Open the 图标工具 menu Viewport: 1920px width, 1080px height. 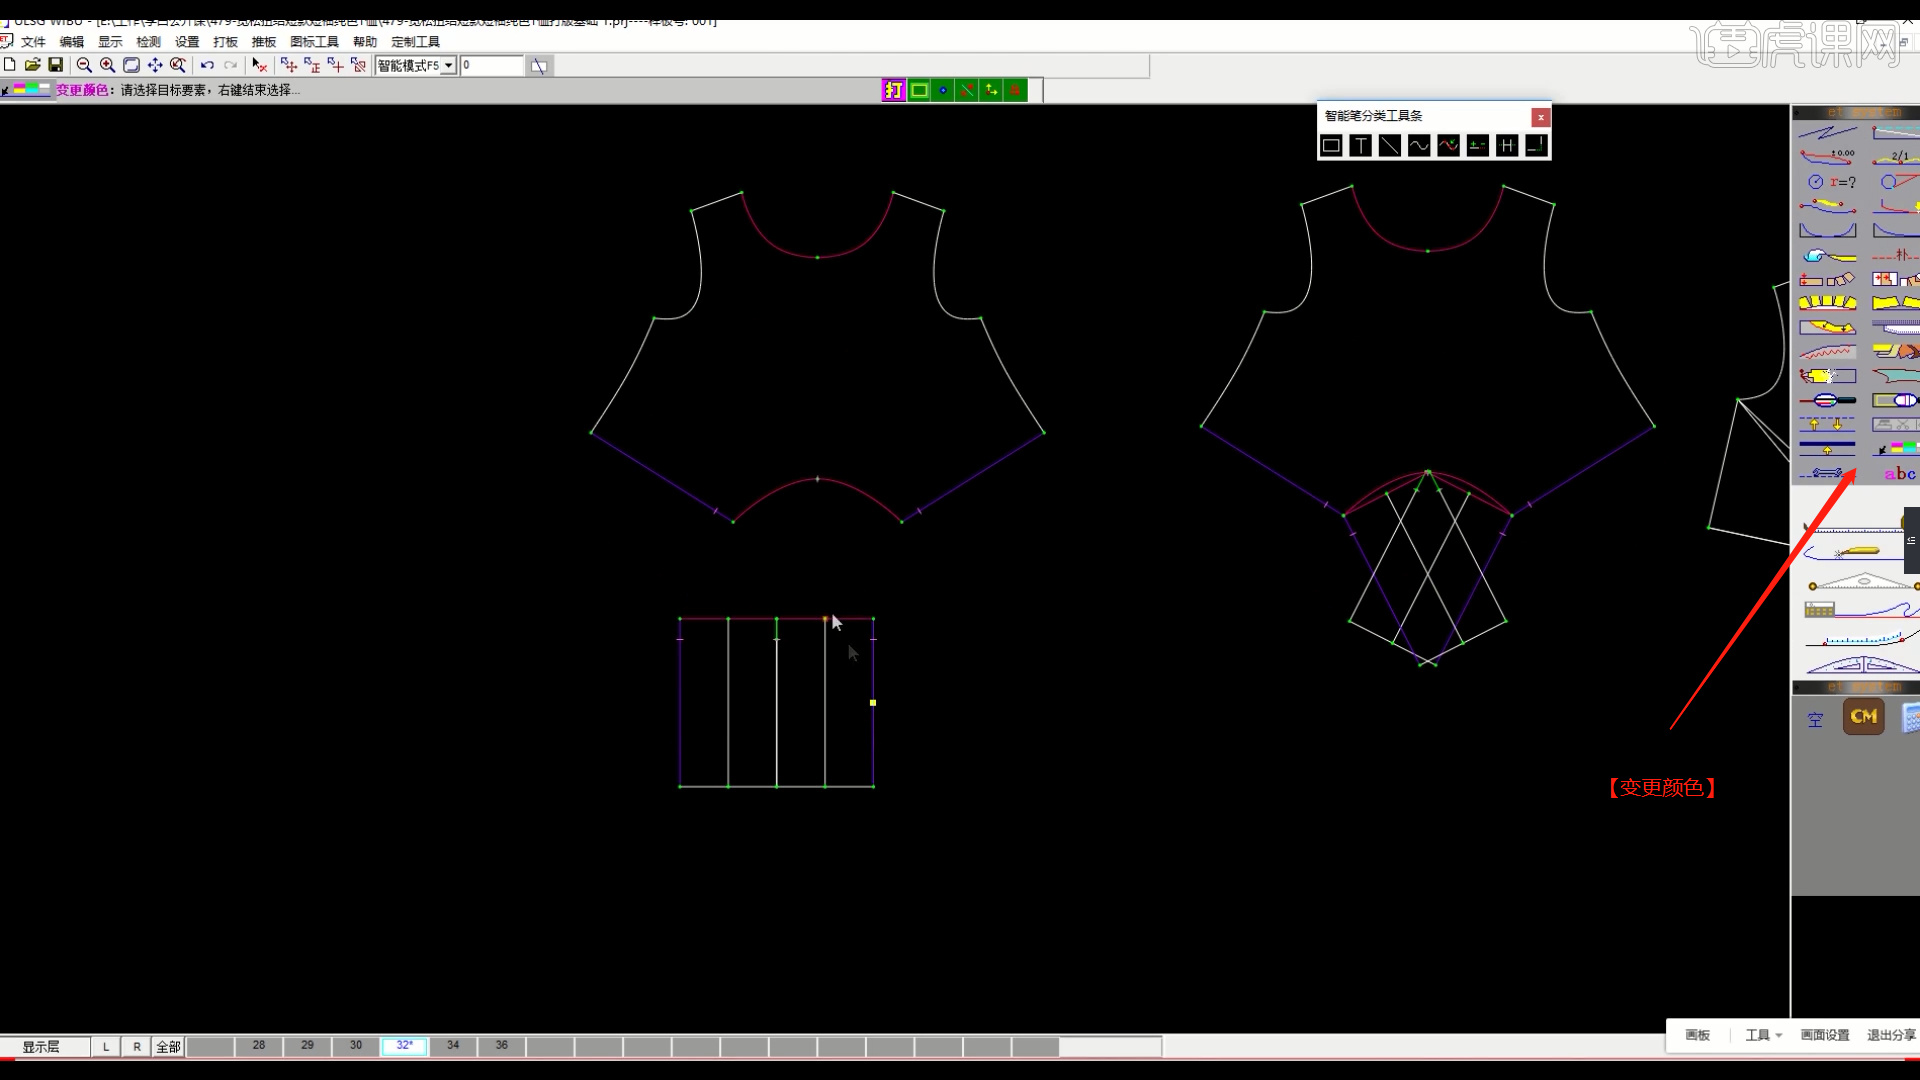tap(314, 42)
